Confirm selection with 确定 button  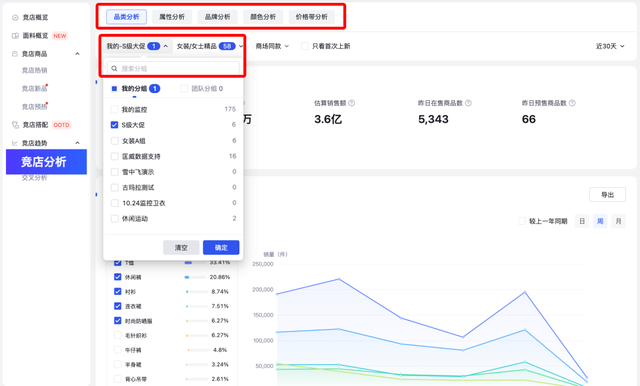coord(221,248)
